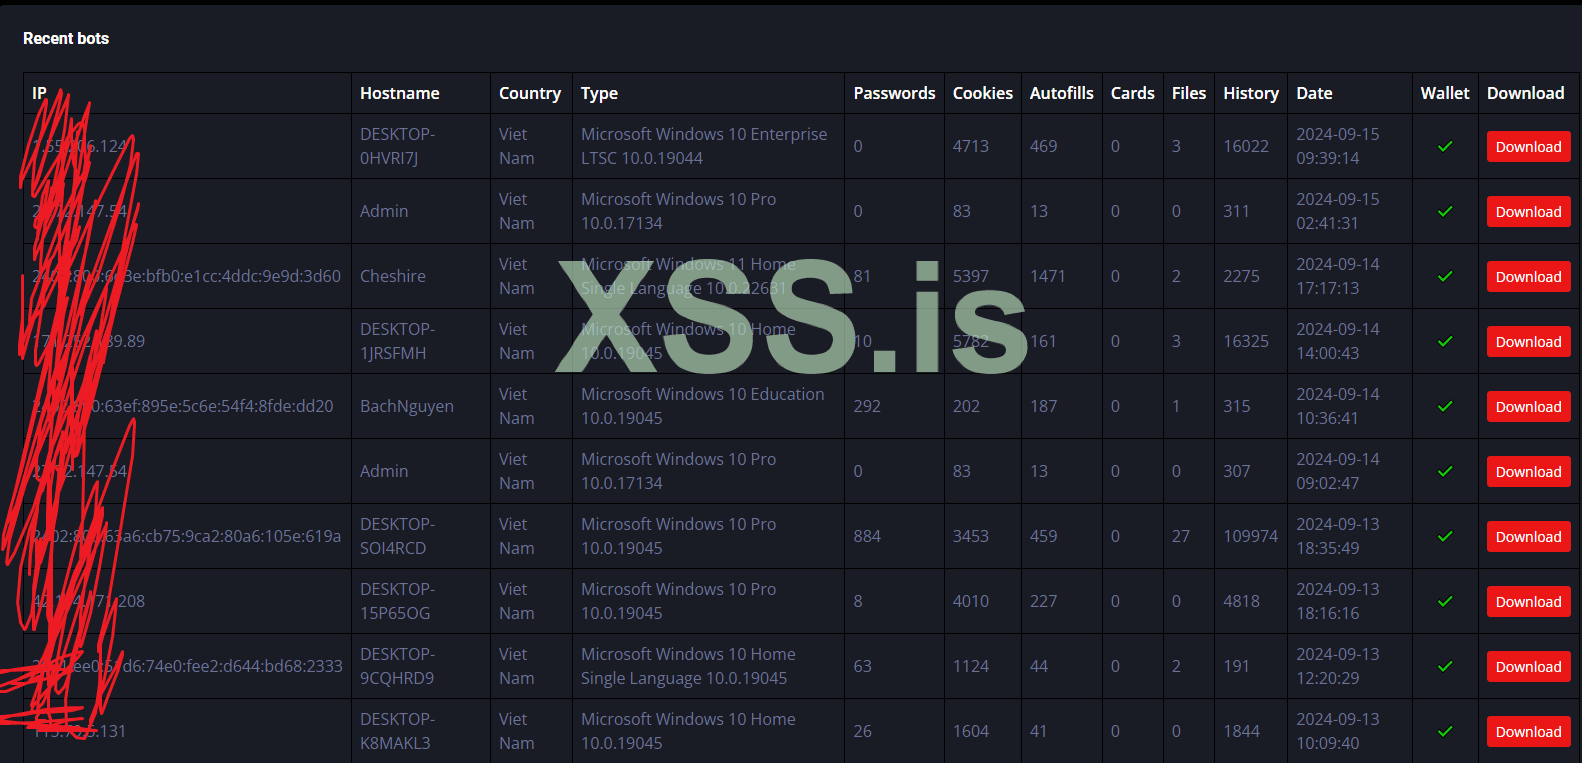Viewport: 1582px width, 763px height.
Task: Click Download for Admin dated 2024-09-15 02:41:31
Action: (1528, 211)
